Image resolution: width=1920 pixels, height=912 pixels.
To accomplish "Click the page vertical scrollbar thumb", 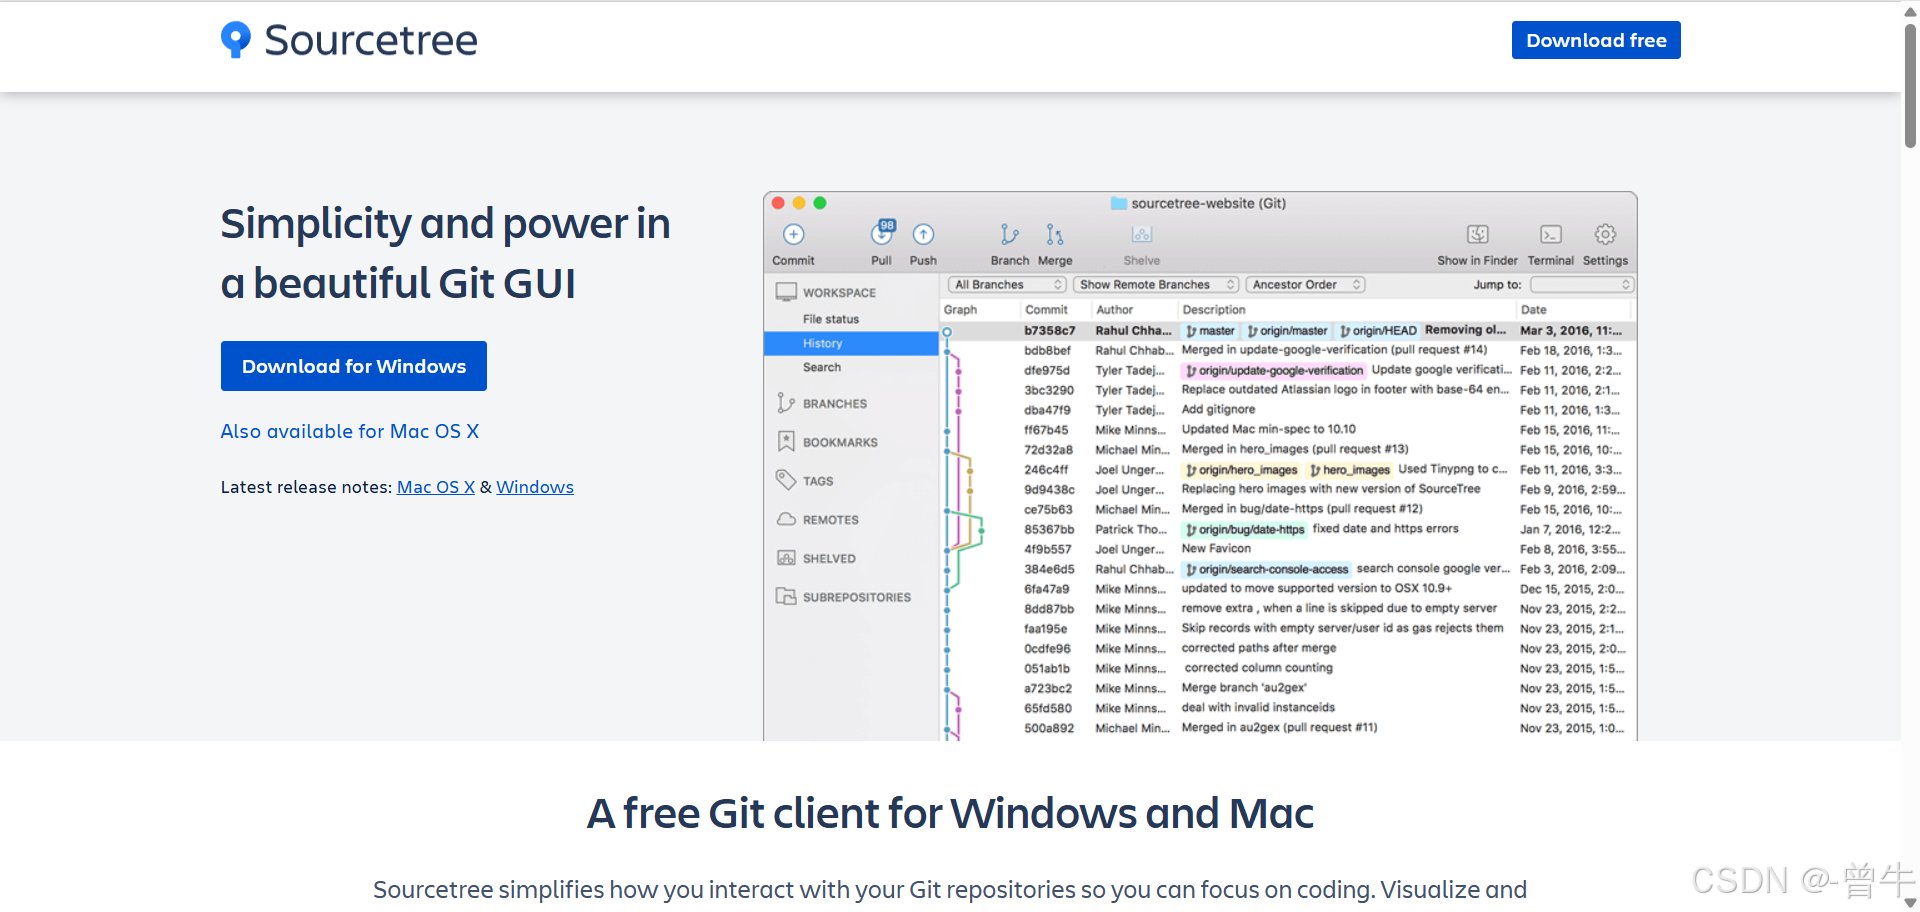I will [x=1910, y=85].
